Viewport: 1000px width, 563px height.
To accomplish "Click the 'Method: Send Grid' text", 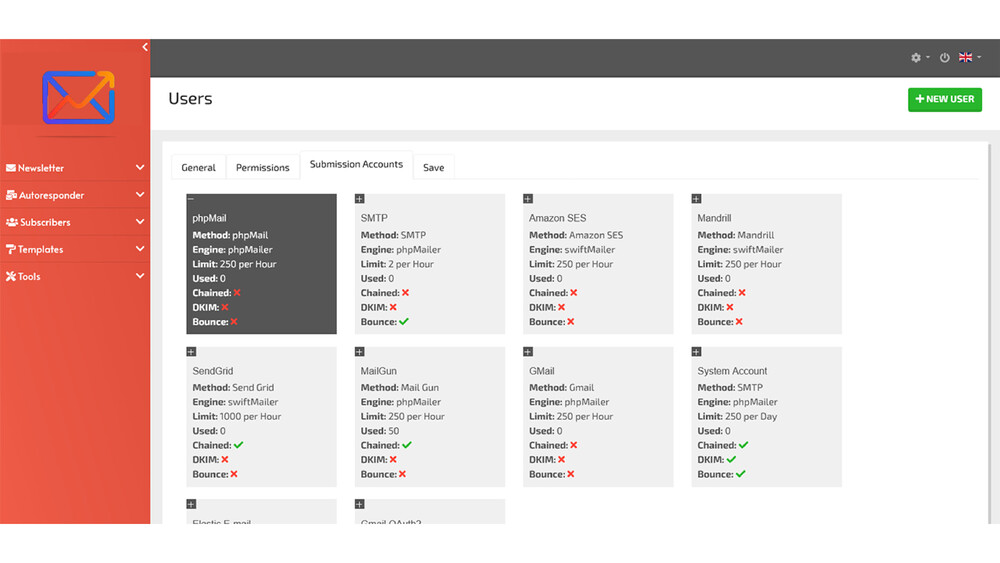I will (x=233, y=388).
